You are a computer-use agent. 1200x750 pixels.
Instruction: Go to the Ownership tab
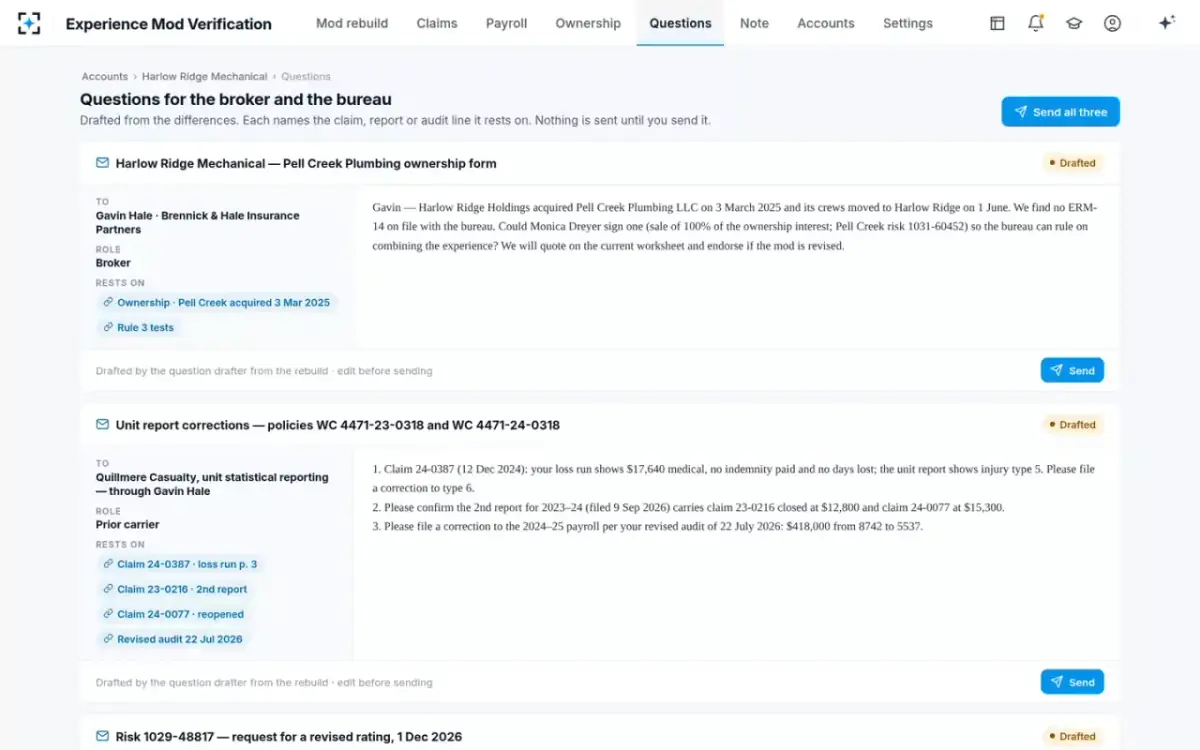coord(588,23)
